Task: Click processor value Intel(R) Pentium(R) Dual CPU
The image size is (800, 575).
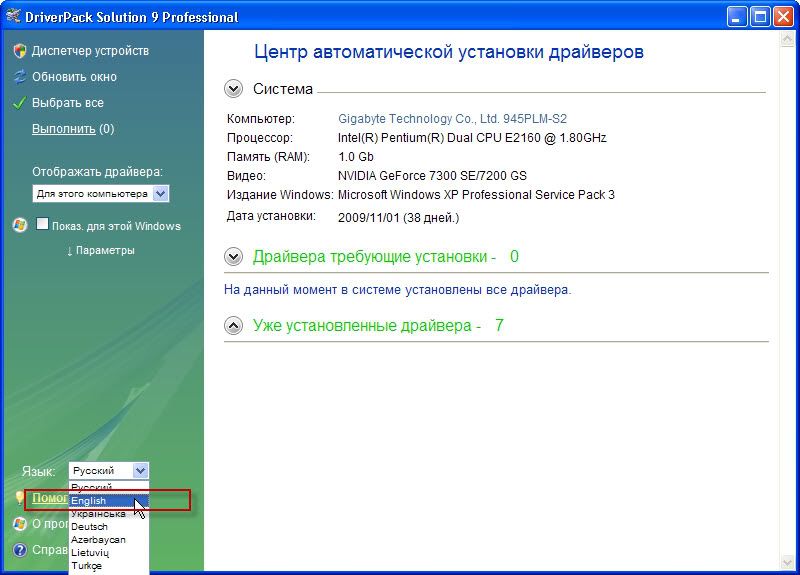Action: pos(472,138)
